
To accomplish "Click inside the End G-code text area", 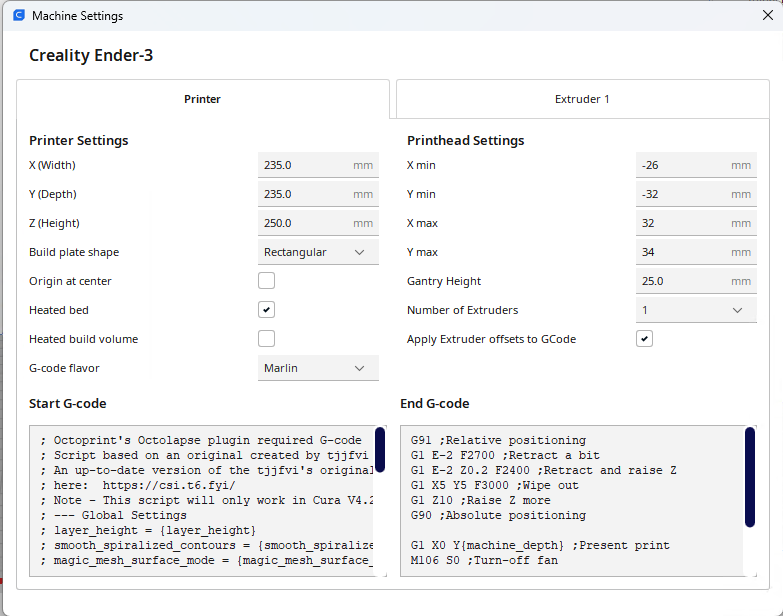I will [x=570, y=500].
